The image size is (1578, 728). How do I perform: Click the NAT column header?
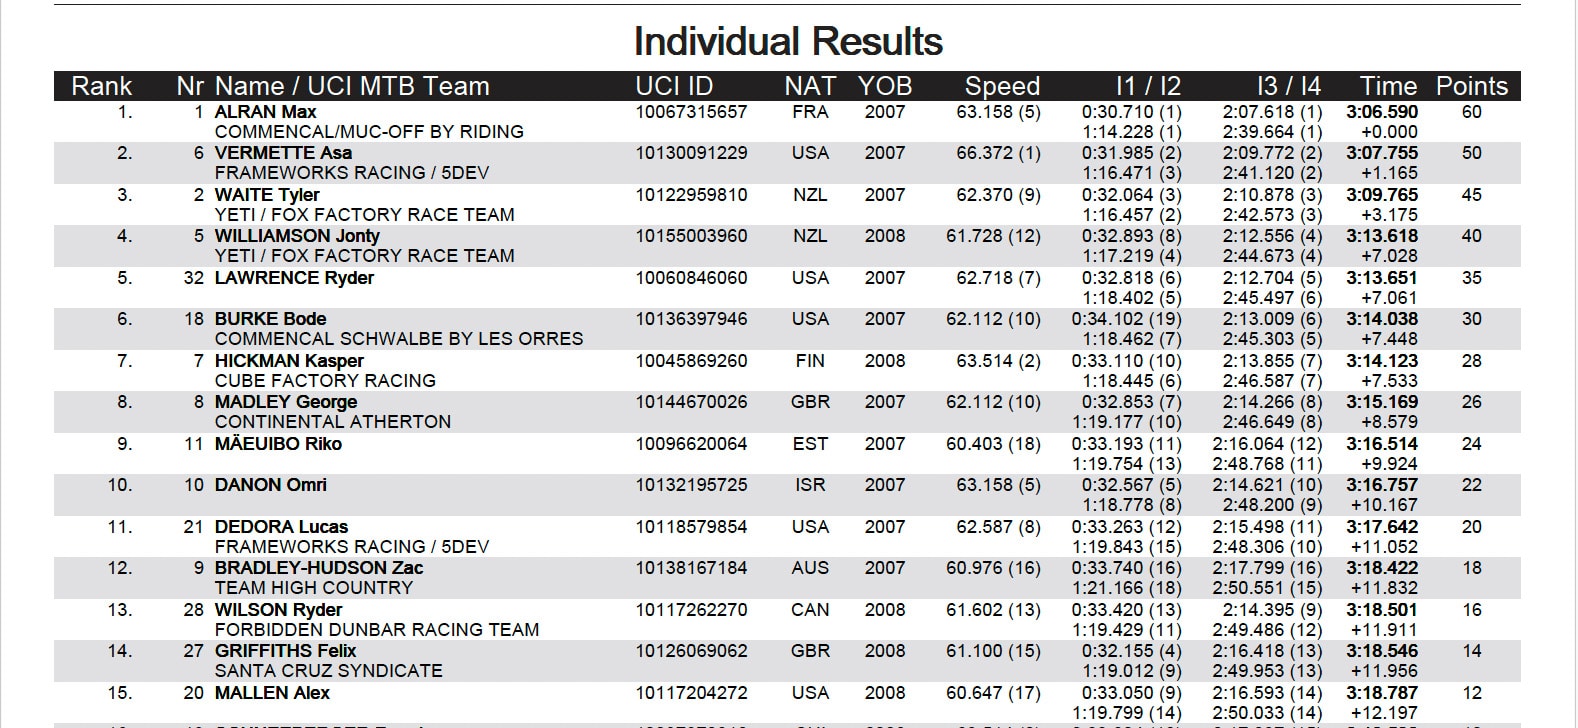point(810,86)
